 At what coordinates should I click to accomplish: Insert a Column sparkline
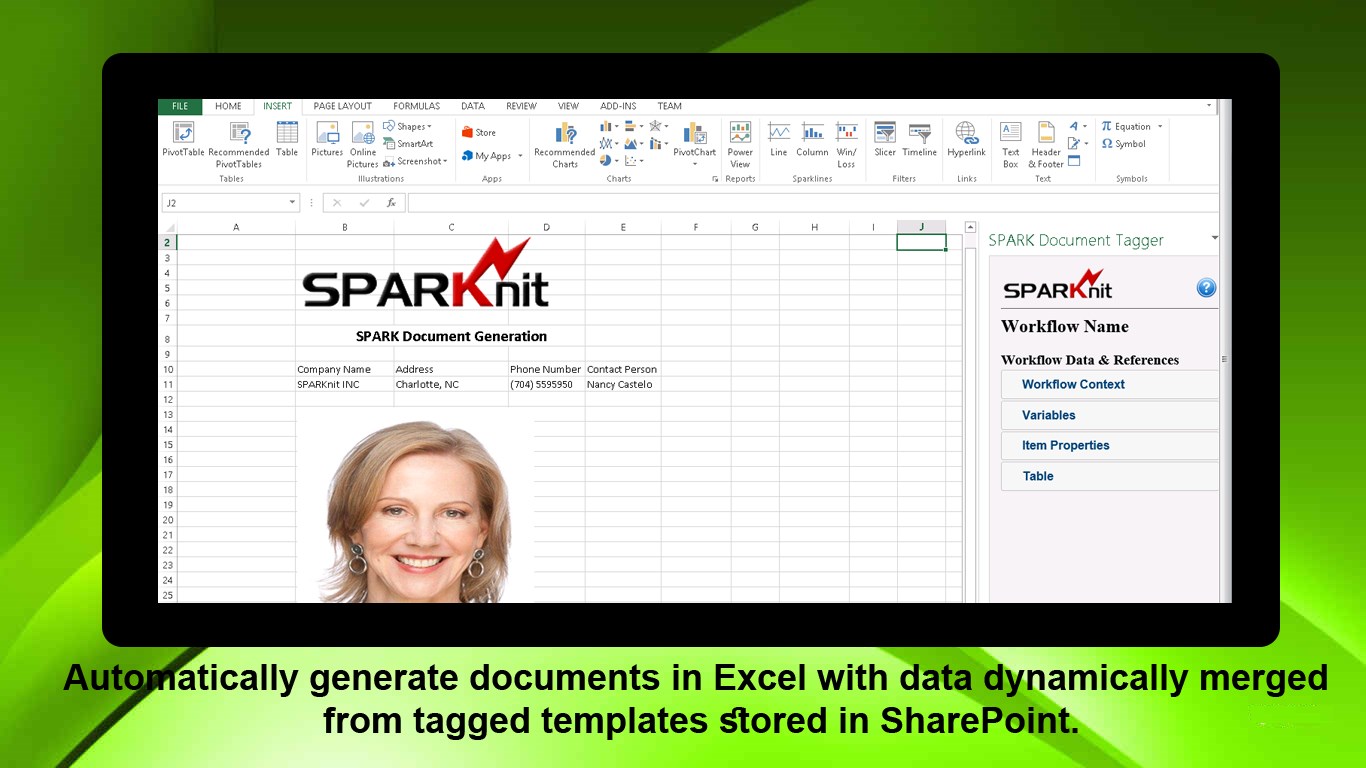coord(812,140)
